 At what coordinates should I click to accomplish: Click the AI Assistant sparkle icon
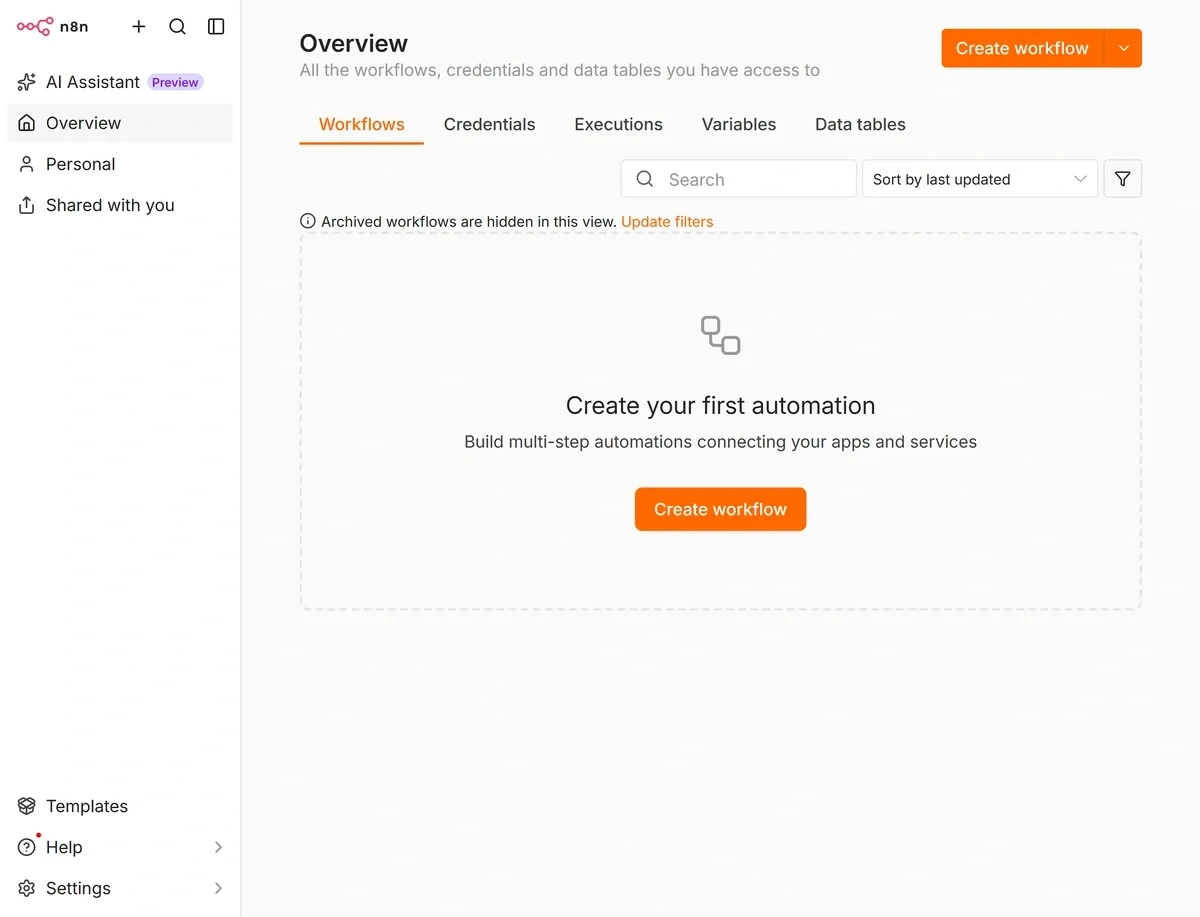pos(27,82)
